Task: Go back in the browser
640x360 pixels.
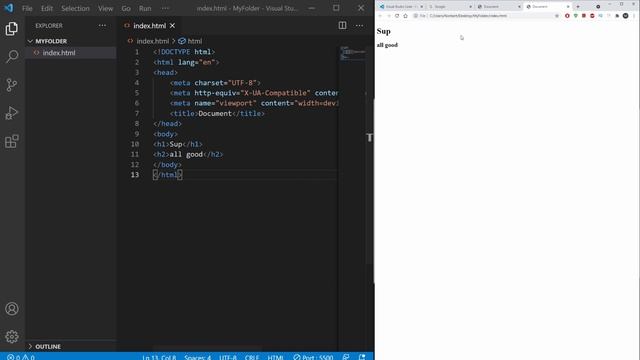Action: click(x=380, y=16)
